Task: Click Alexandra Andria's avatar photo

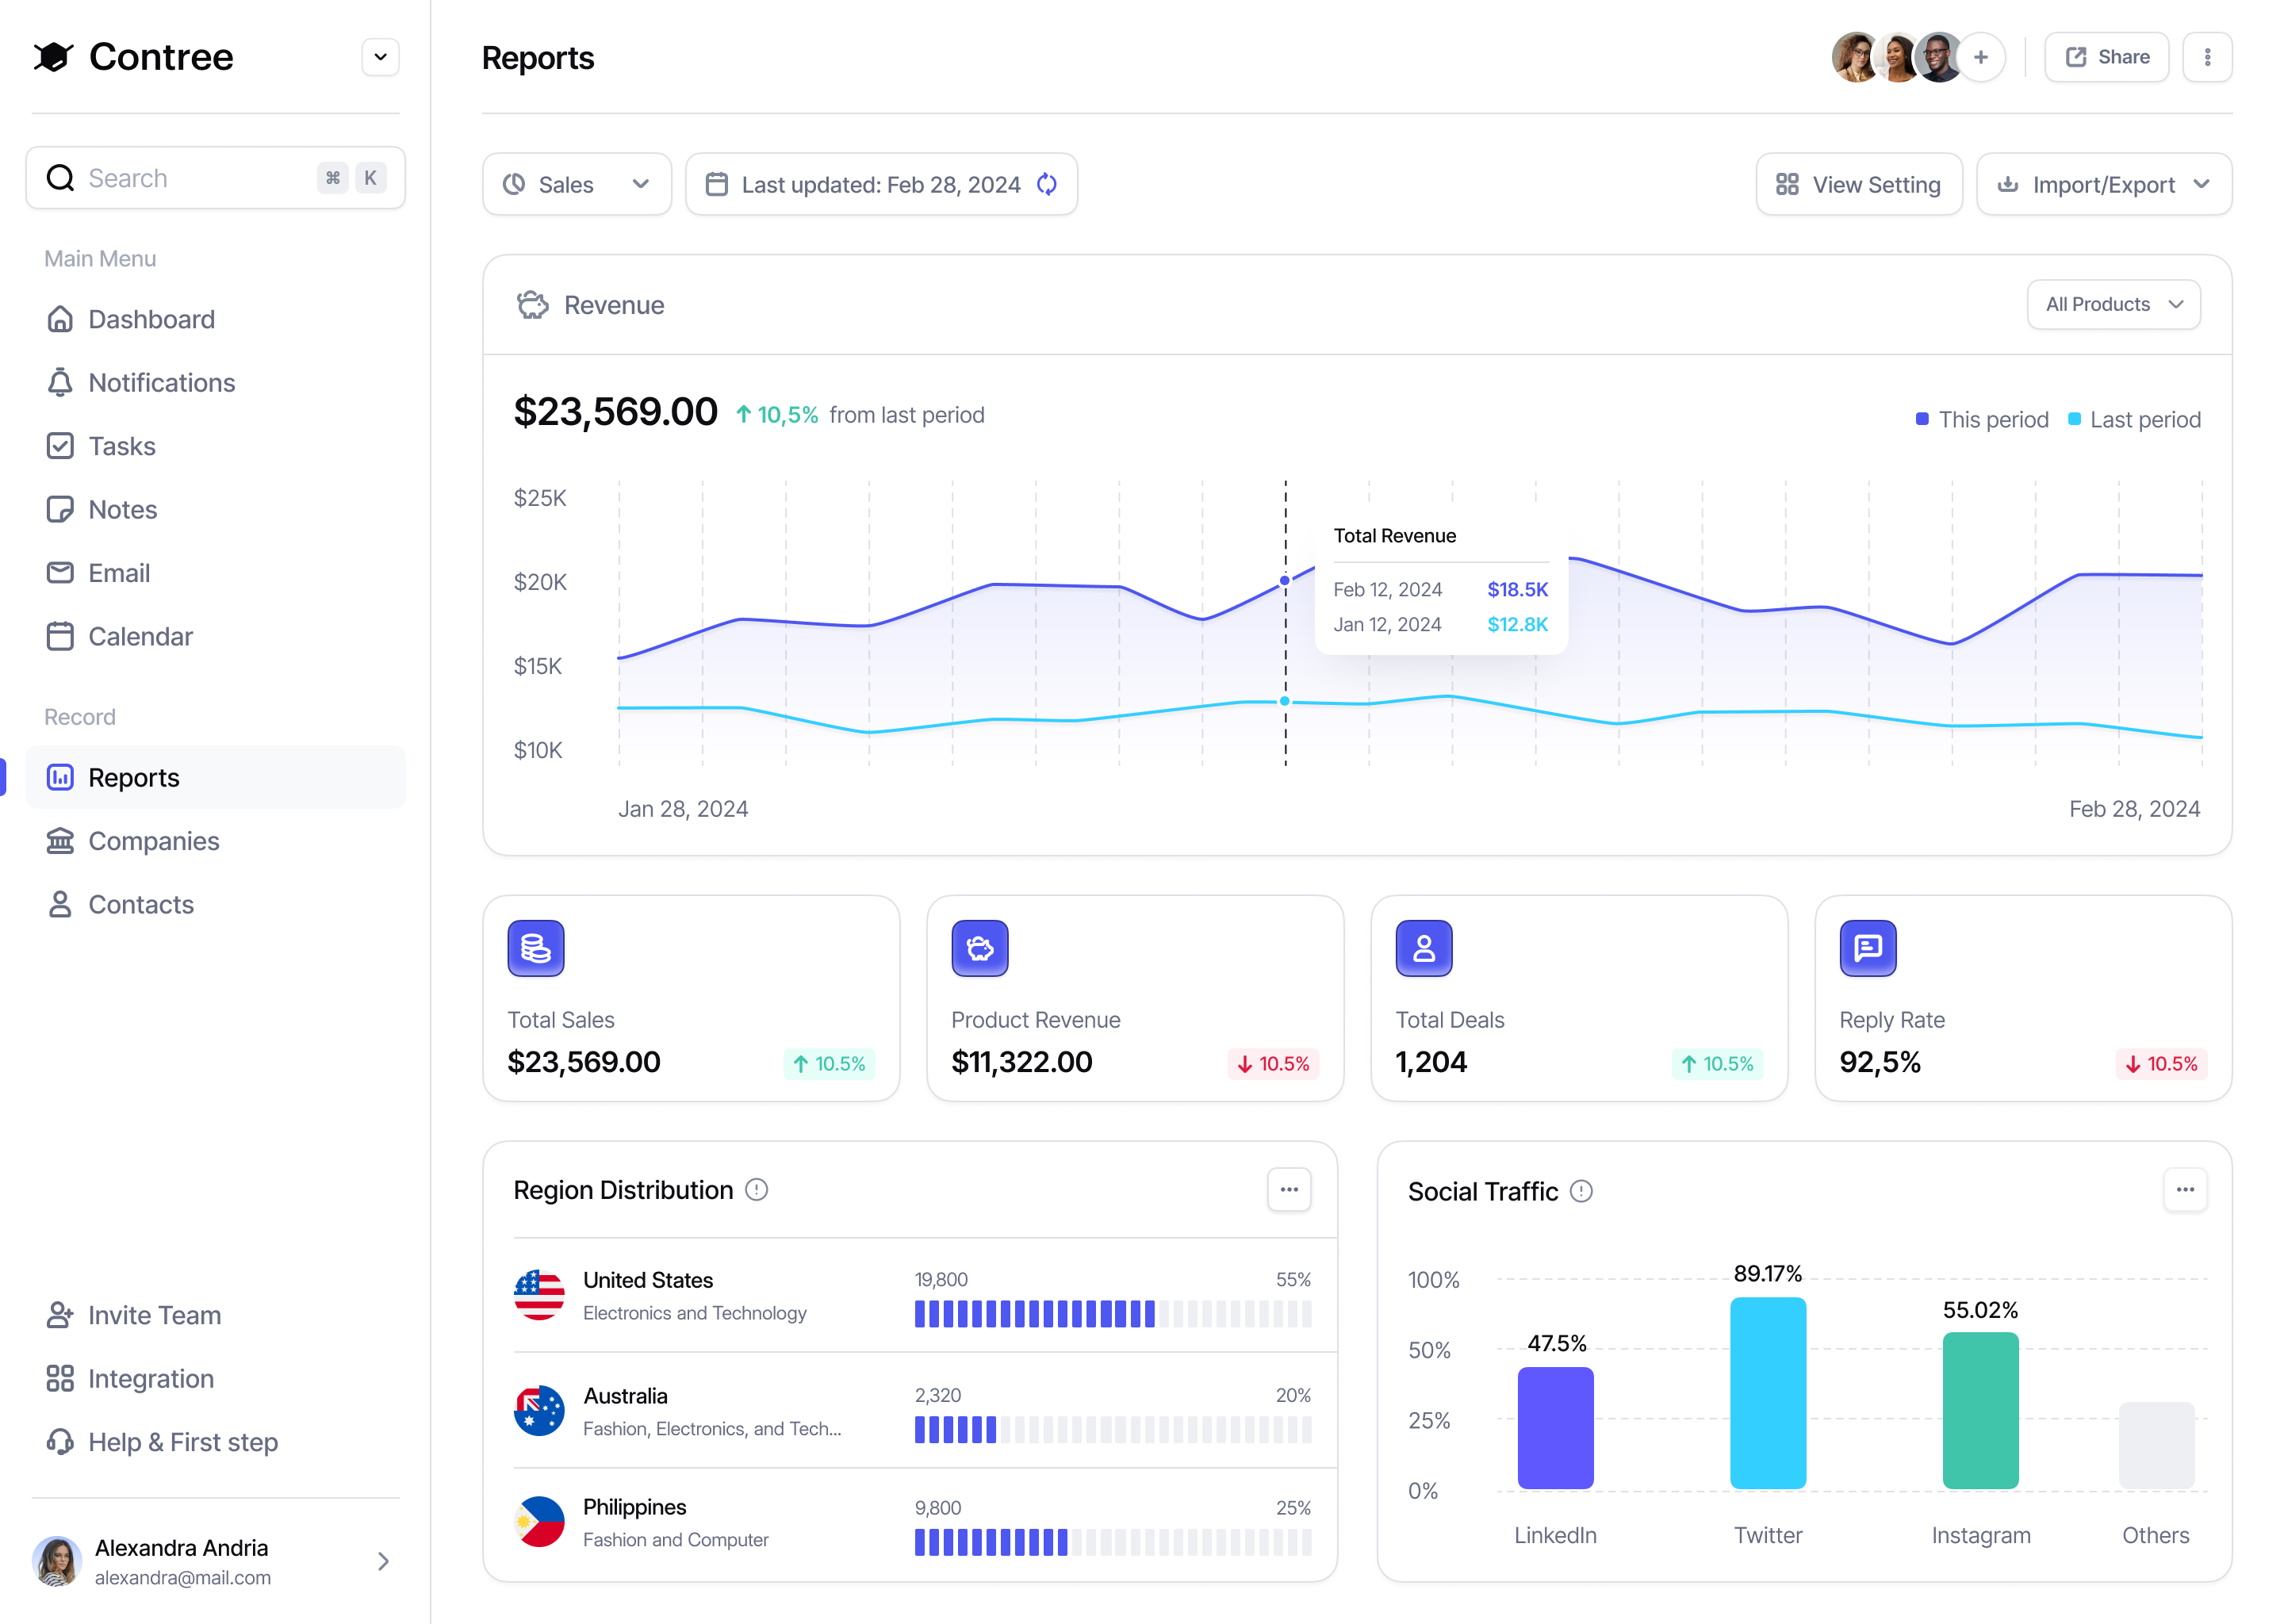Action: (57, 1561)
